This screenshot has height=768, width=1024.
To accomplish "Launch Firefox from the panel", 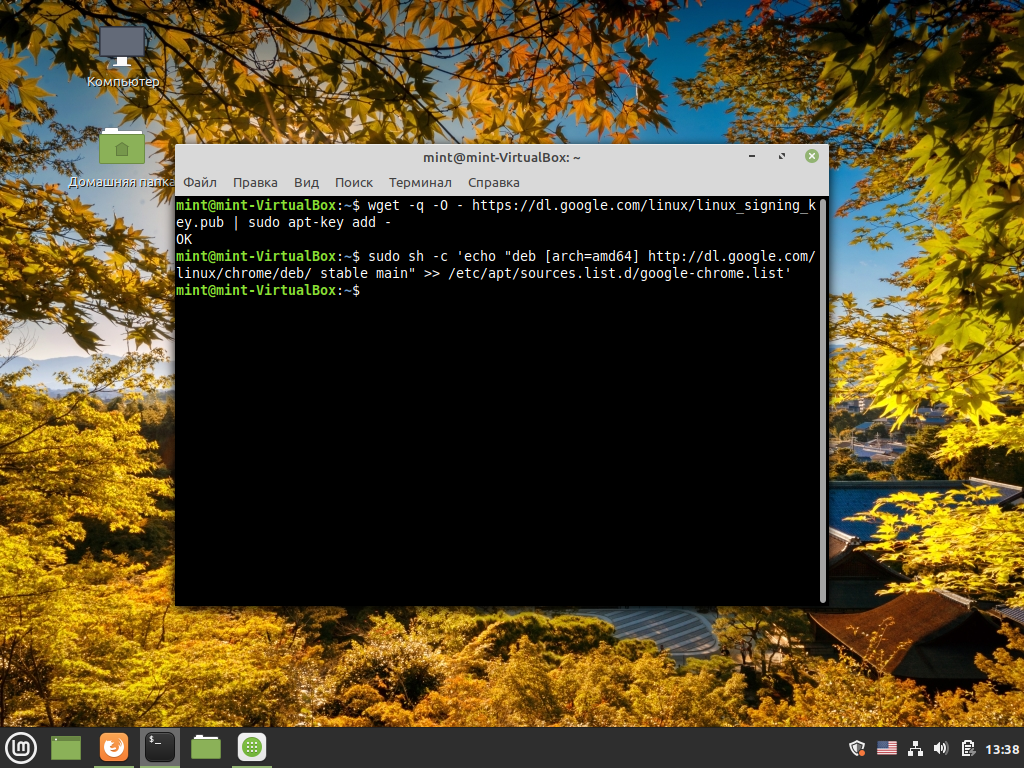I will pos(114,748).
